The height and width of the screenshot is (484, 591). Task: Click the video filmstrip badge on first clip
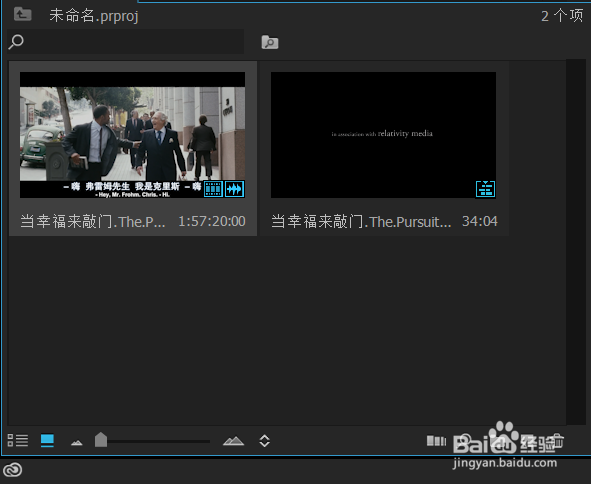(213, 189)
